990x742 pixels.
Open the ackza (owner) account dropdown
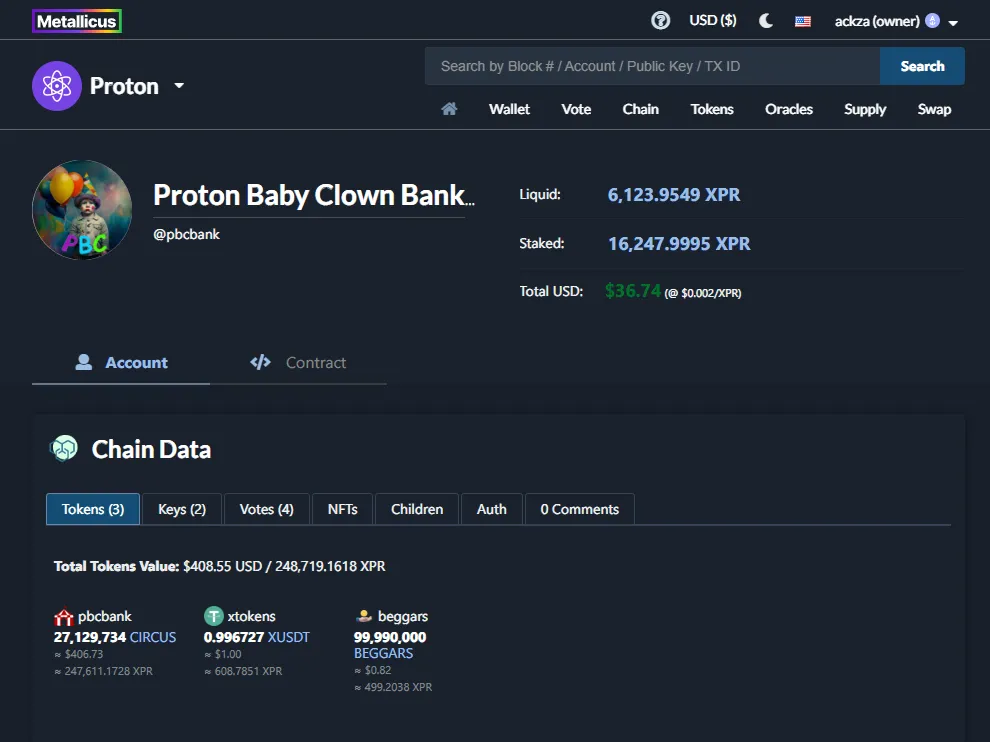tap(896, 21)
